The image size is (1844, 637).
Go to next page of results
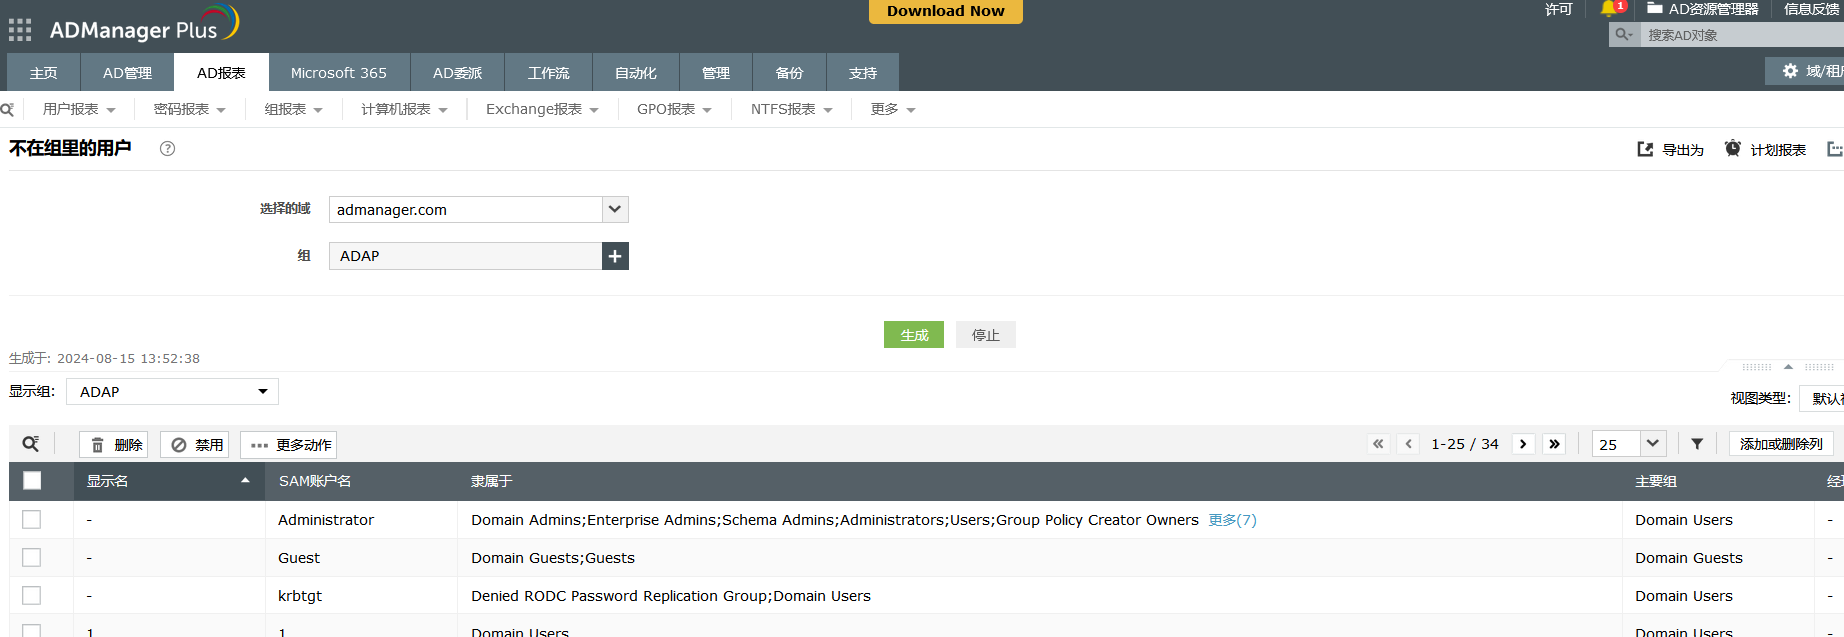1523,444
